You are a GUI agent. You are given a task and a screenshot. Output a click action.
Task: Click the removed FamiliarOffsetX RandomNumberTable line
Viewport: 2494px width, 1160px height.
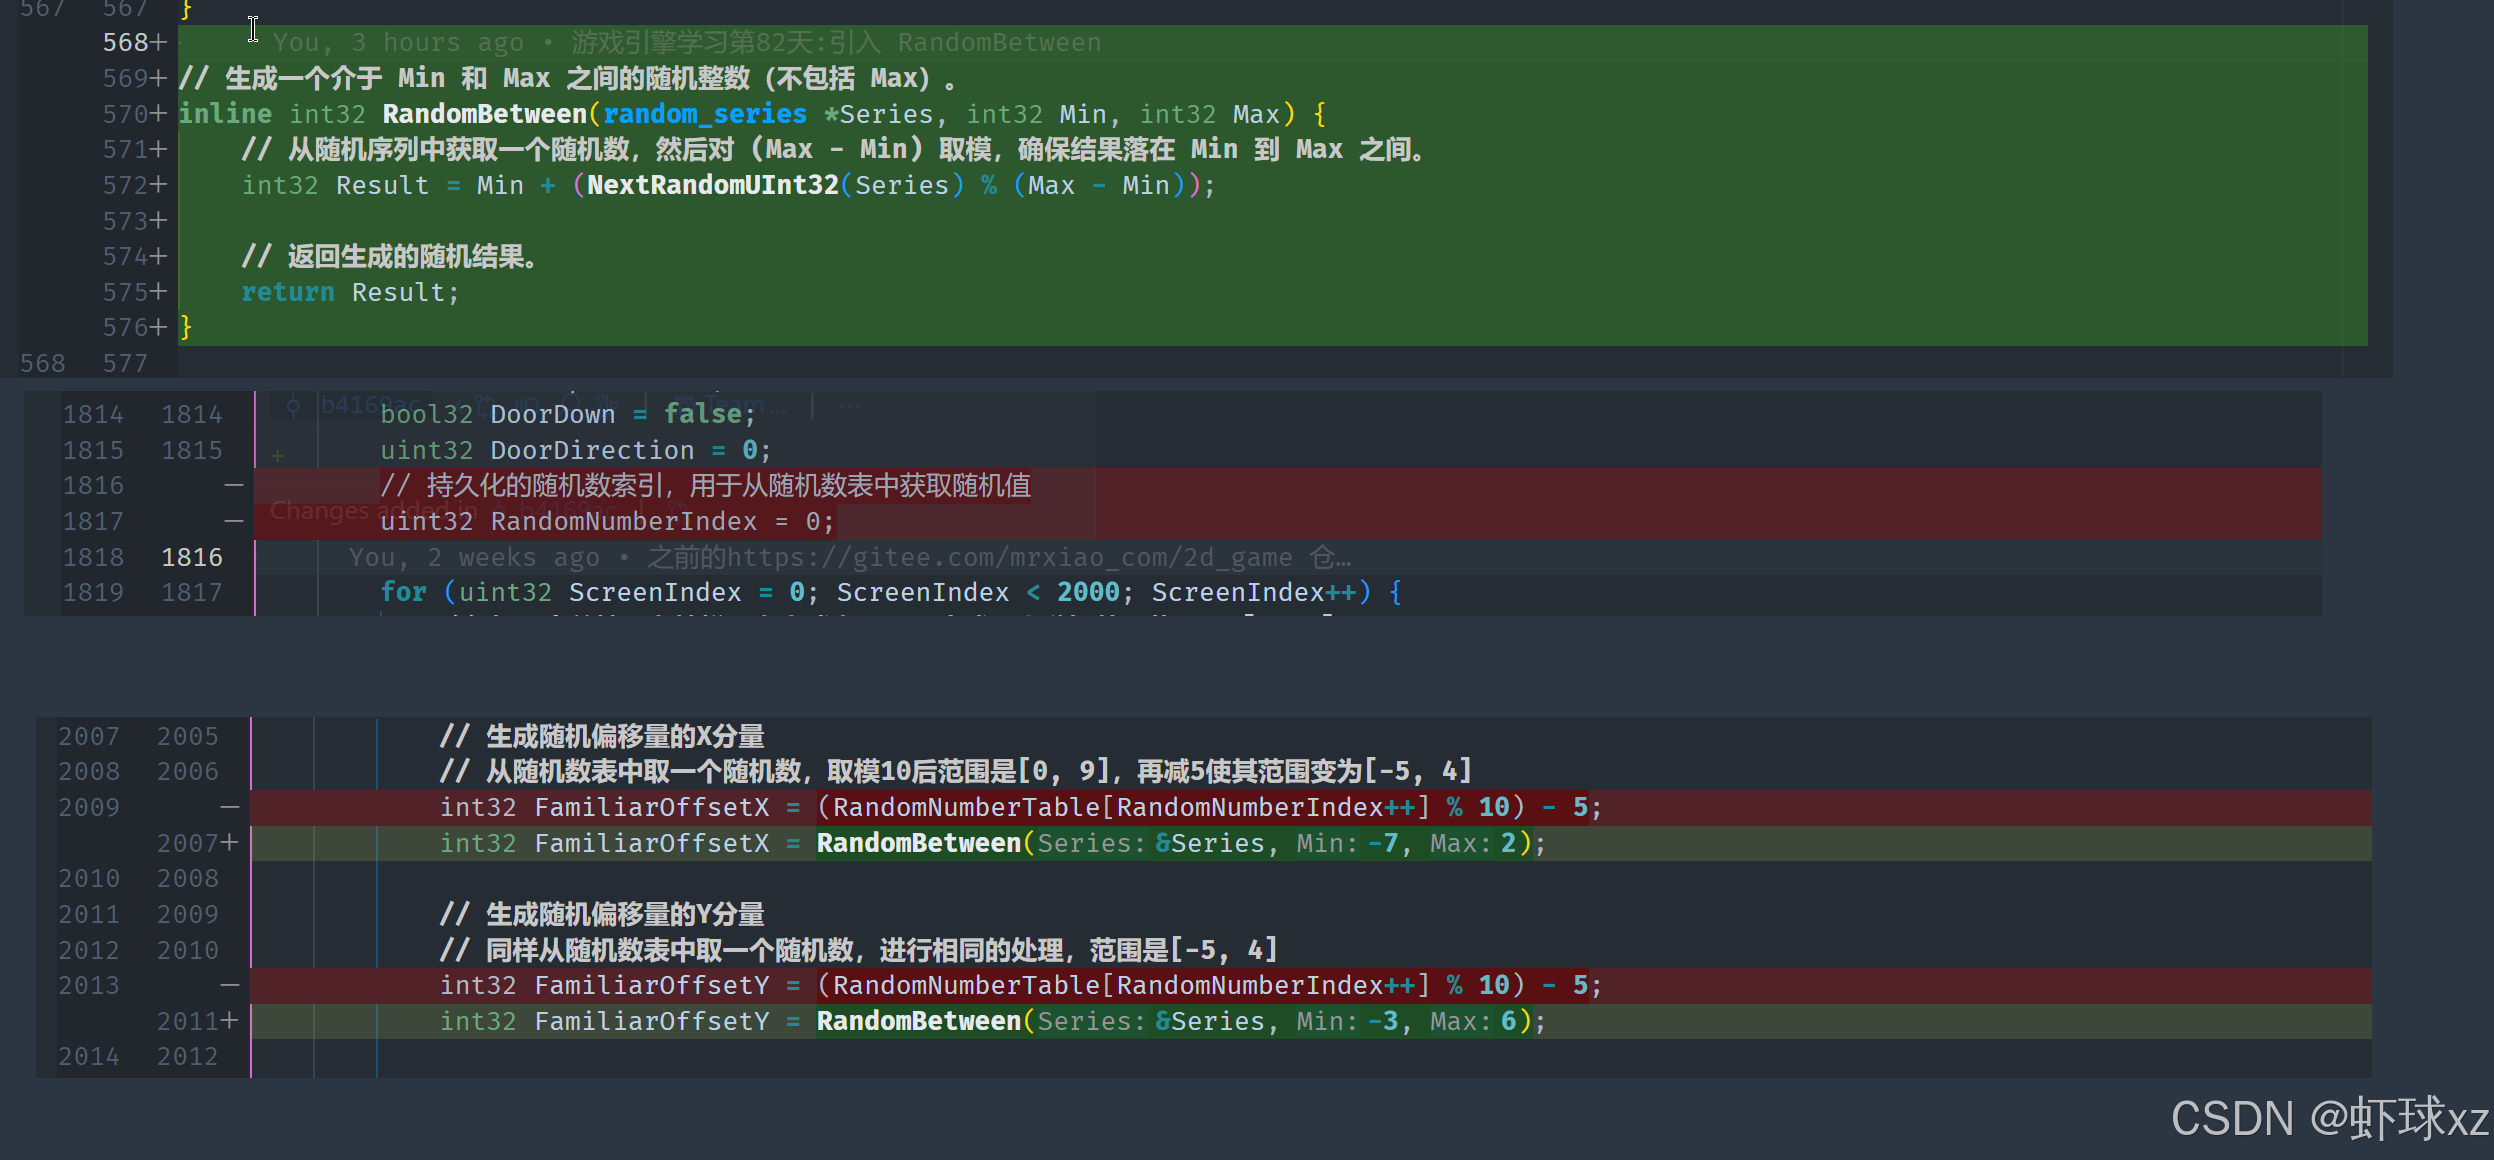tap(1021, 807)
